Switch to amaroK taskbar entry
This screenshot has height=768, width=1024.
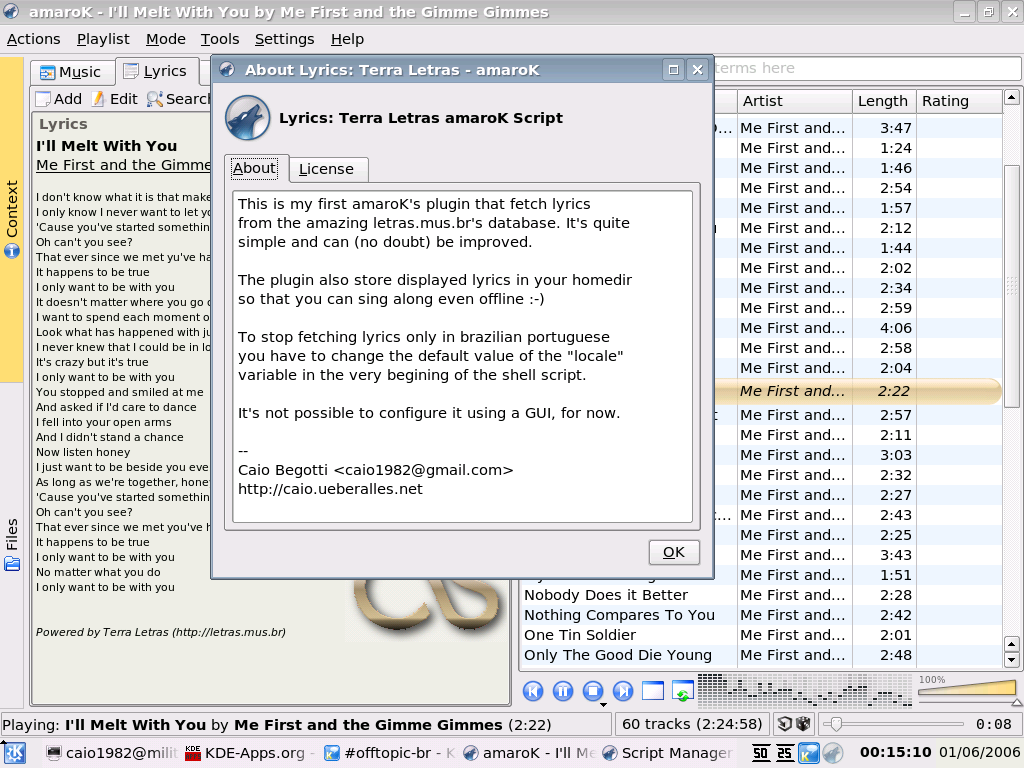529,753
